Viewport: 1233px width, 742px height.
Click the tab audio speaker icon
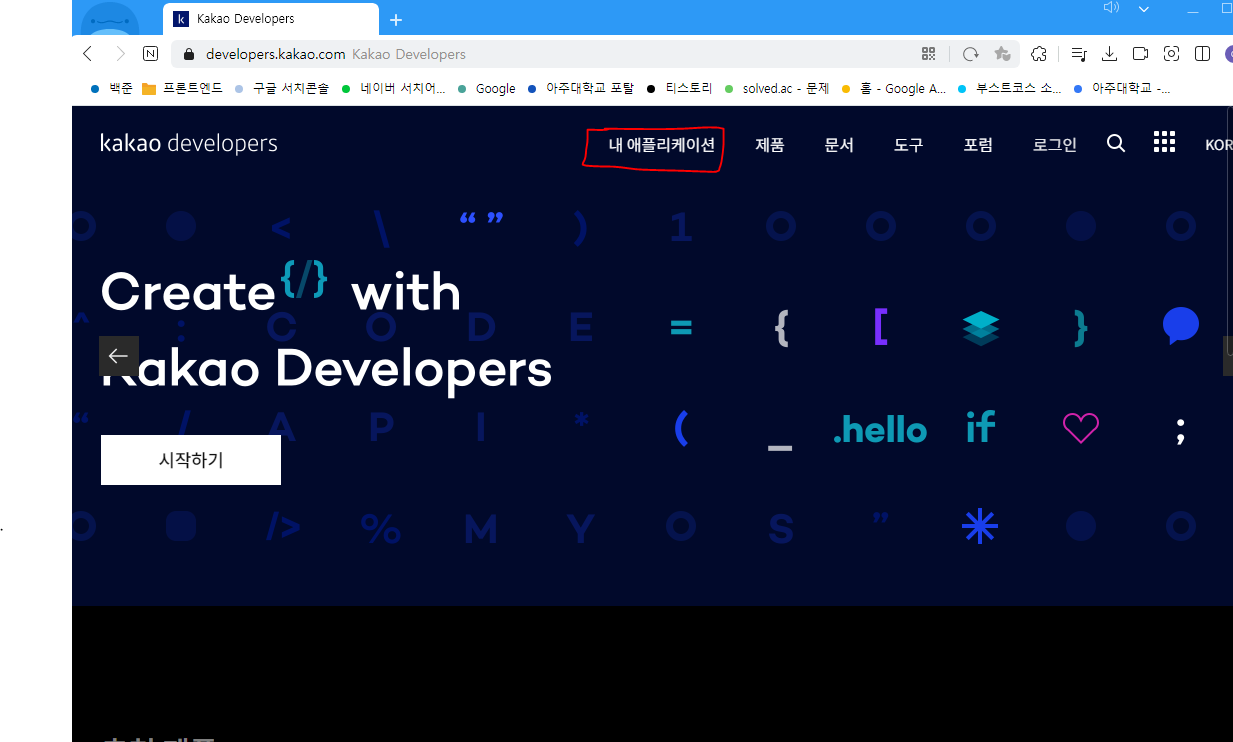(x=1110, y=8)
